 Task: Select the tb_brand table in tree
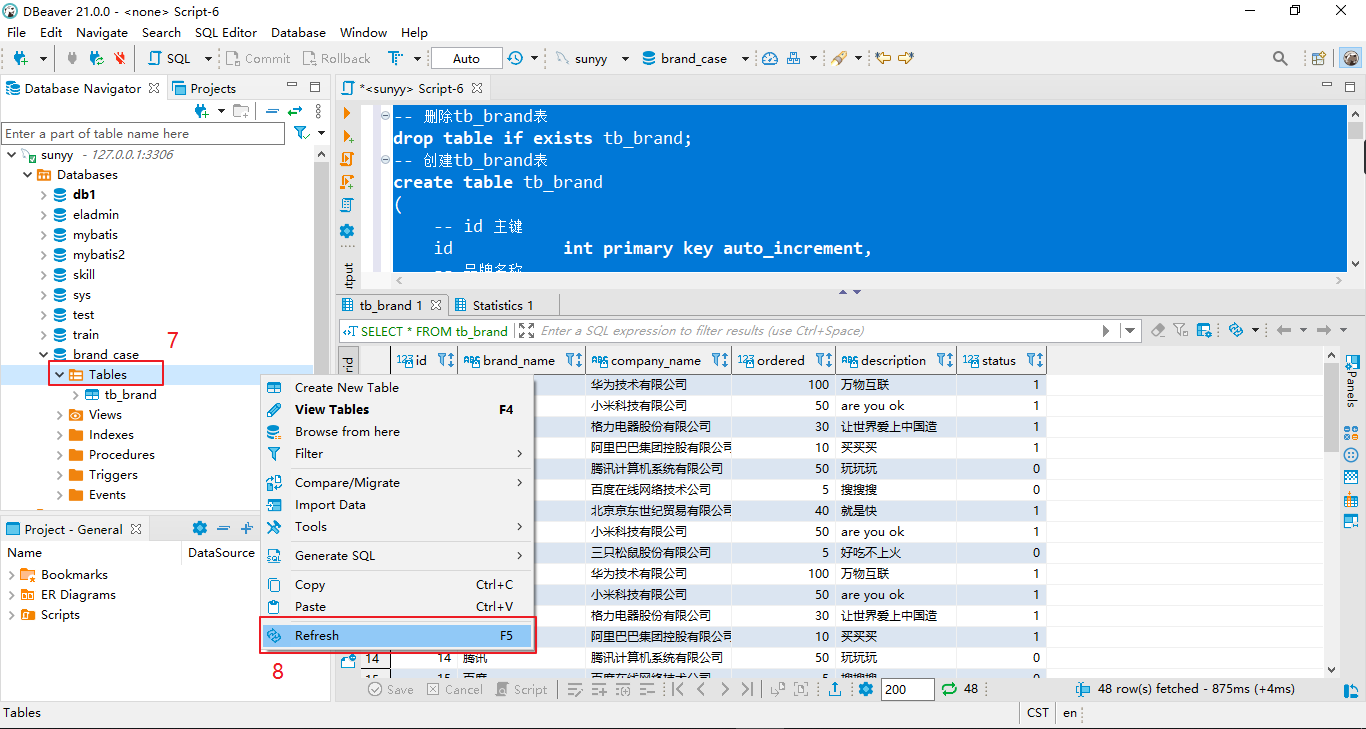pos(130,395)
